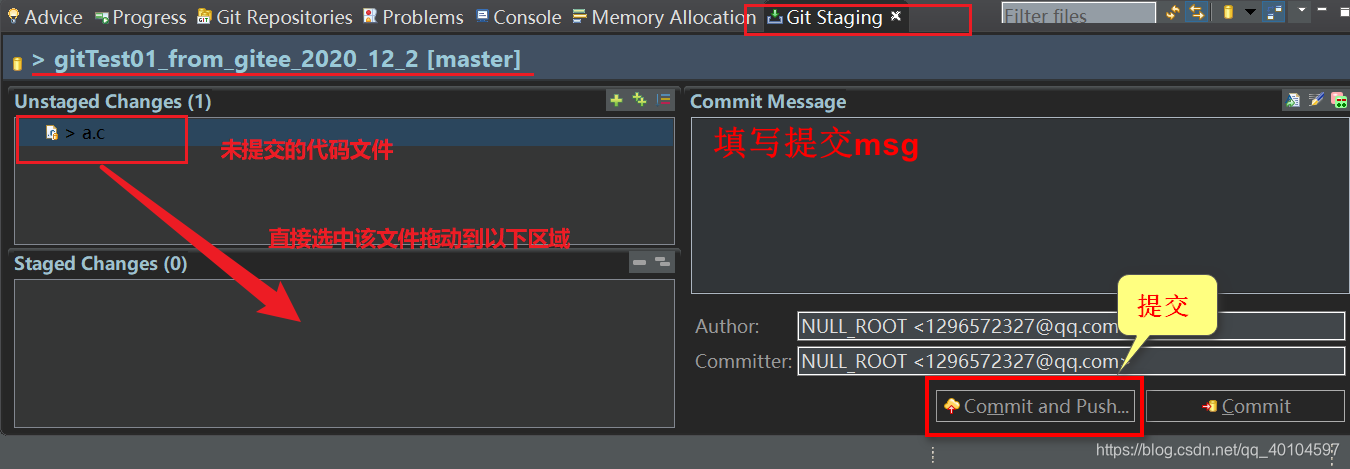Add selected files to index with plus icon
This screenshot has height=469, width=1350.
tap(616, 100)
